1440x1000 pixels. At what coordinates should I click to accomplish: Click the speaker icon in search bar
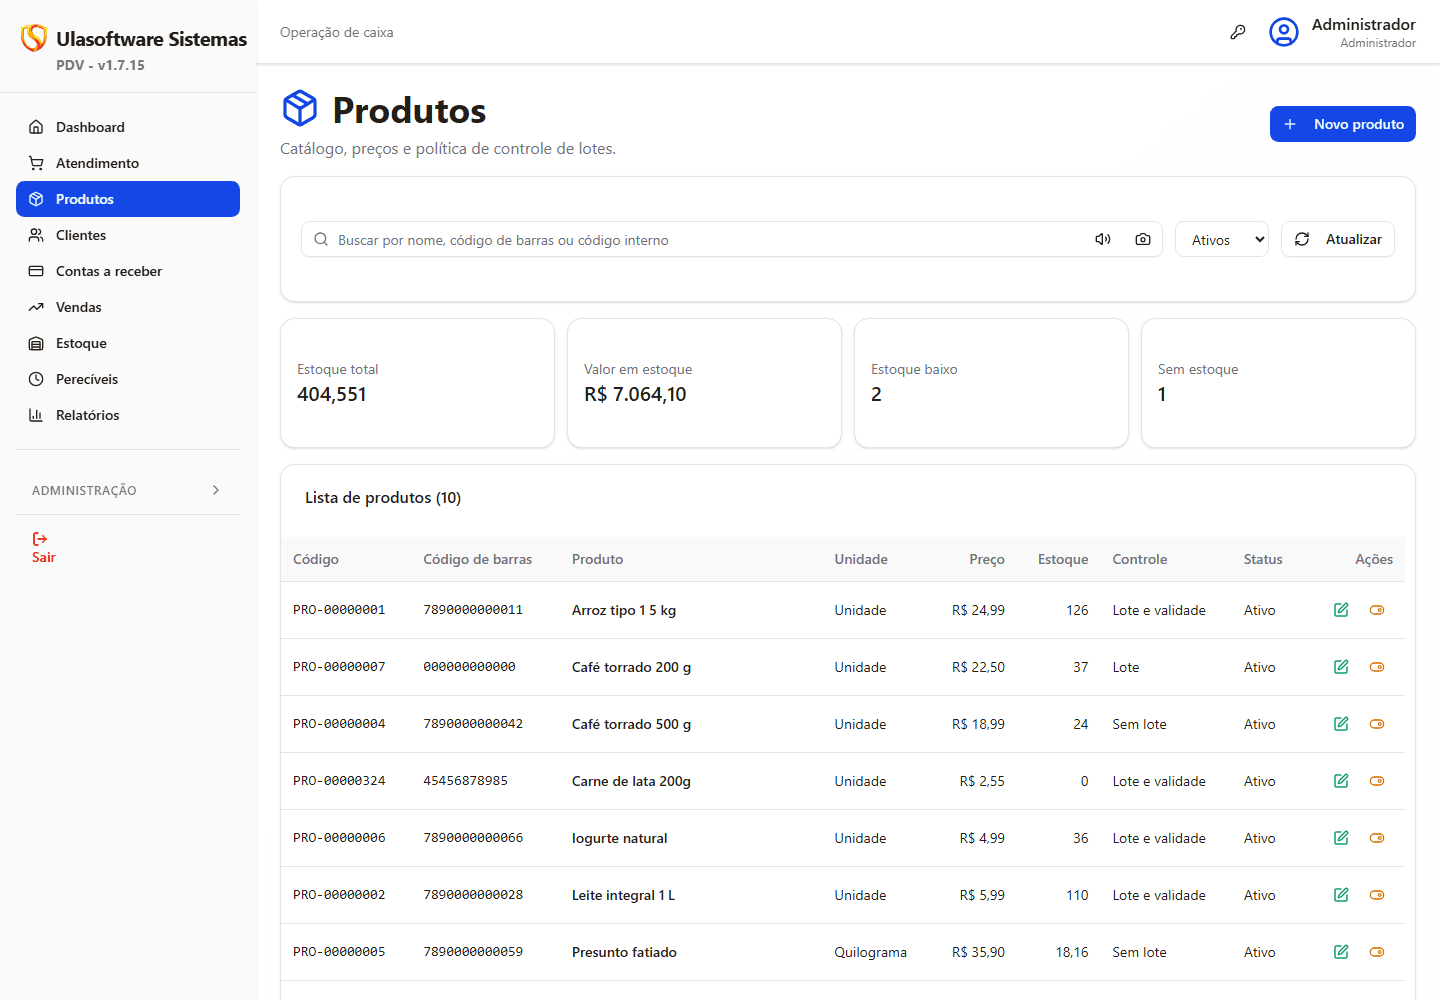(x=1103, y=239)
